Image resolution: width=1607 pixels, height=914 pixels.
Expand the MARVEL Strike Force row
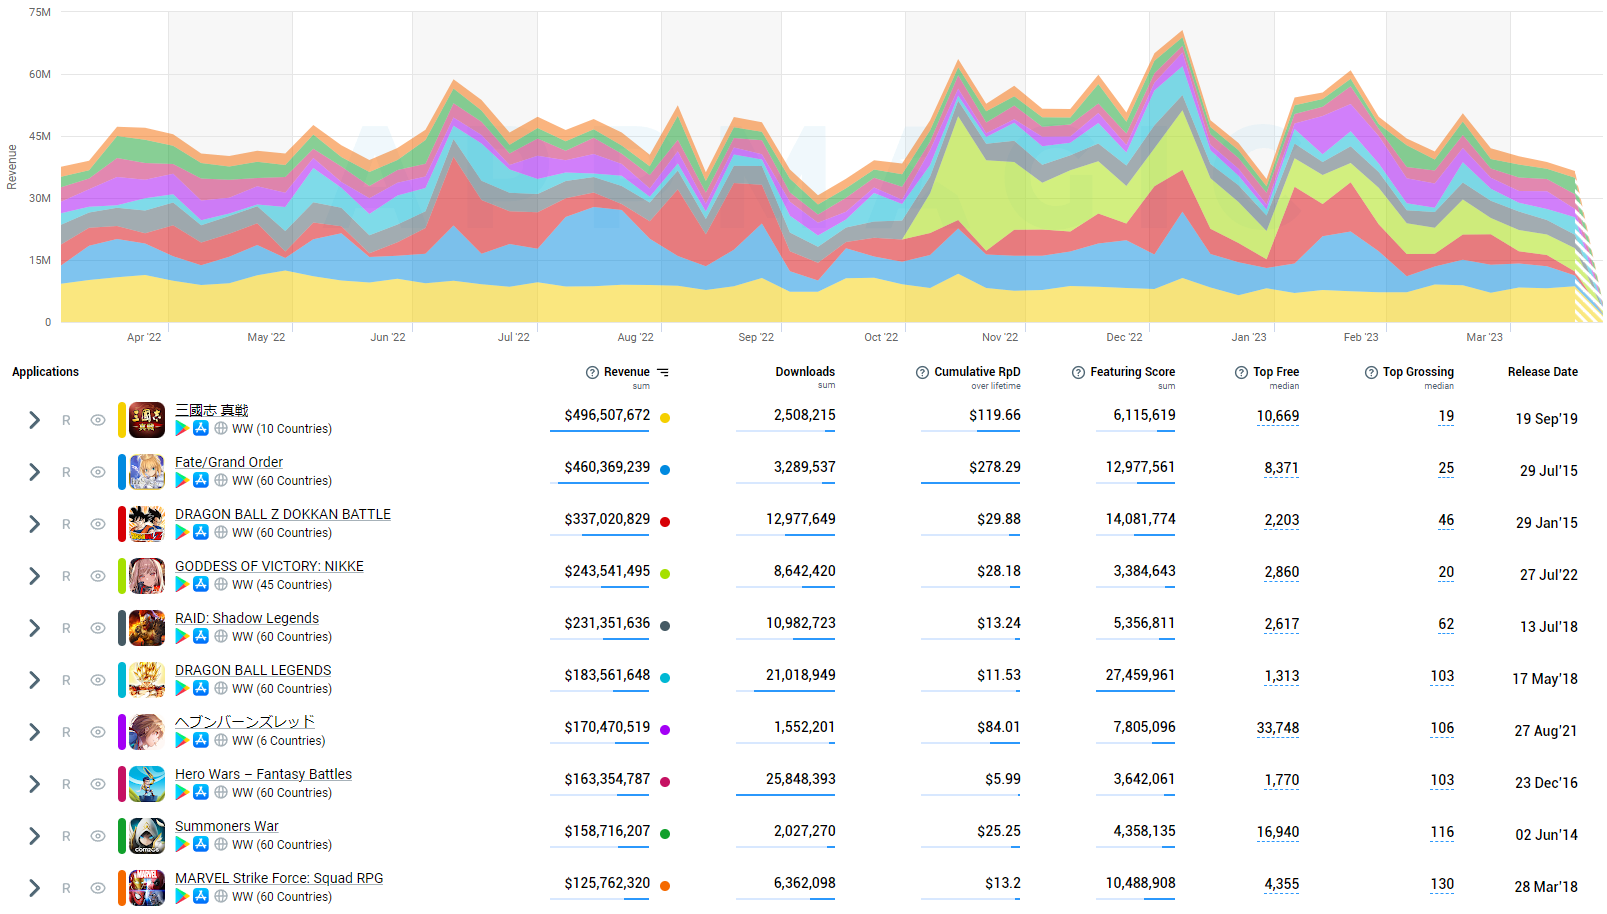34,888
